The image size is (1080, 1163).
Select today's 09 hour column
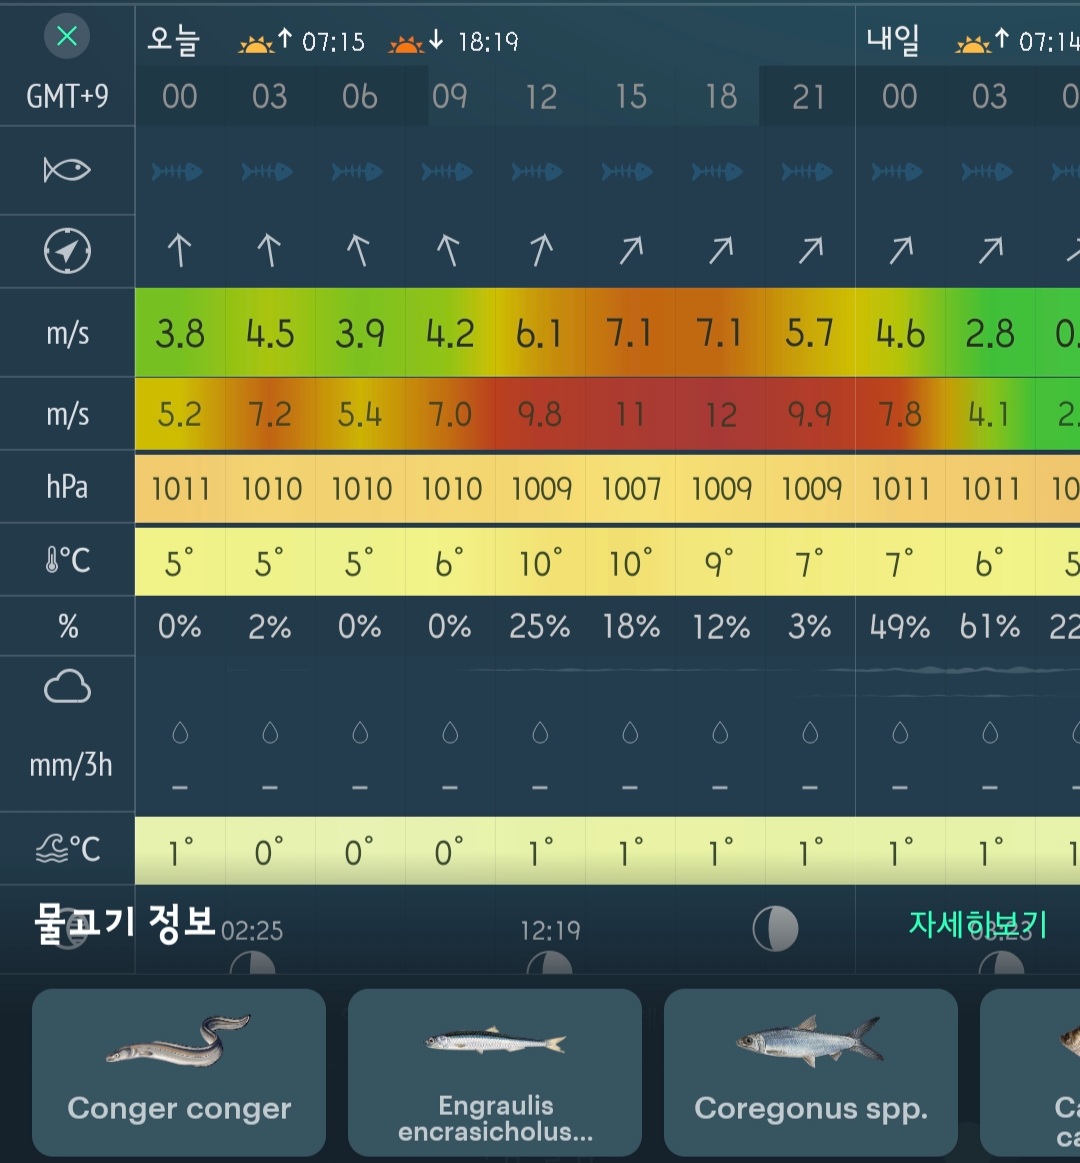click(450, 96)
